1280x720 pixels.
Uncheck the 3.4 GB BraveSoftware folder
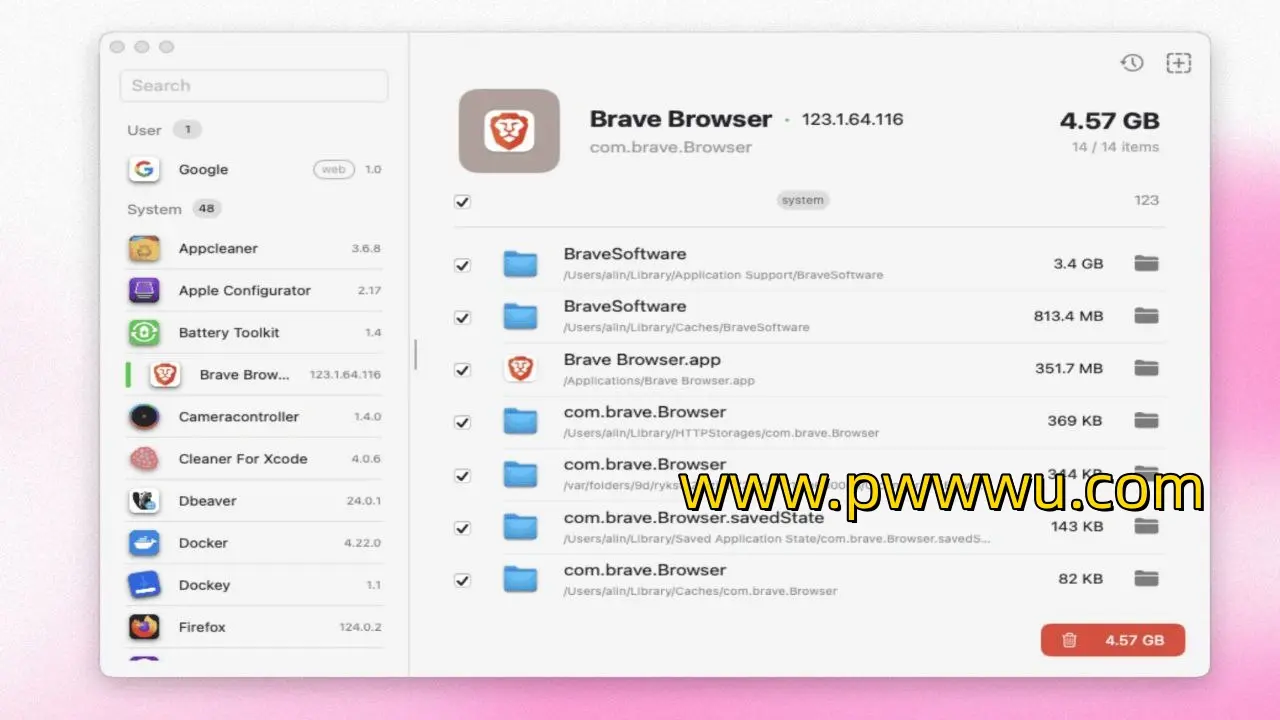click(462, 265)
